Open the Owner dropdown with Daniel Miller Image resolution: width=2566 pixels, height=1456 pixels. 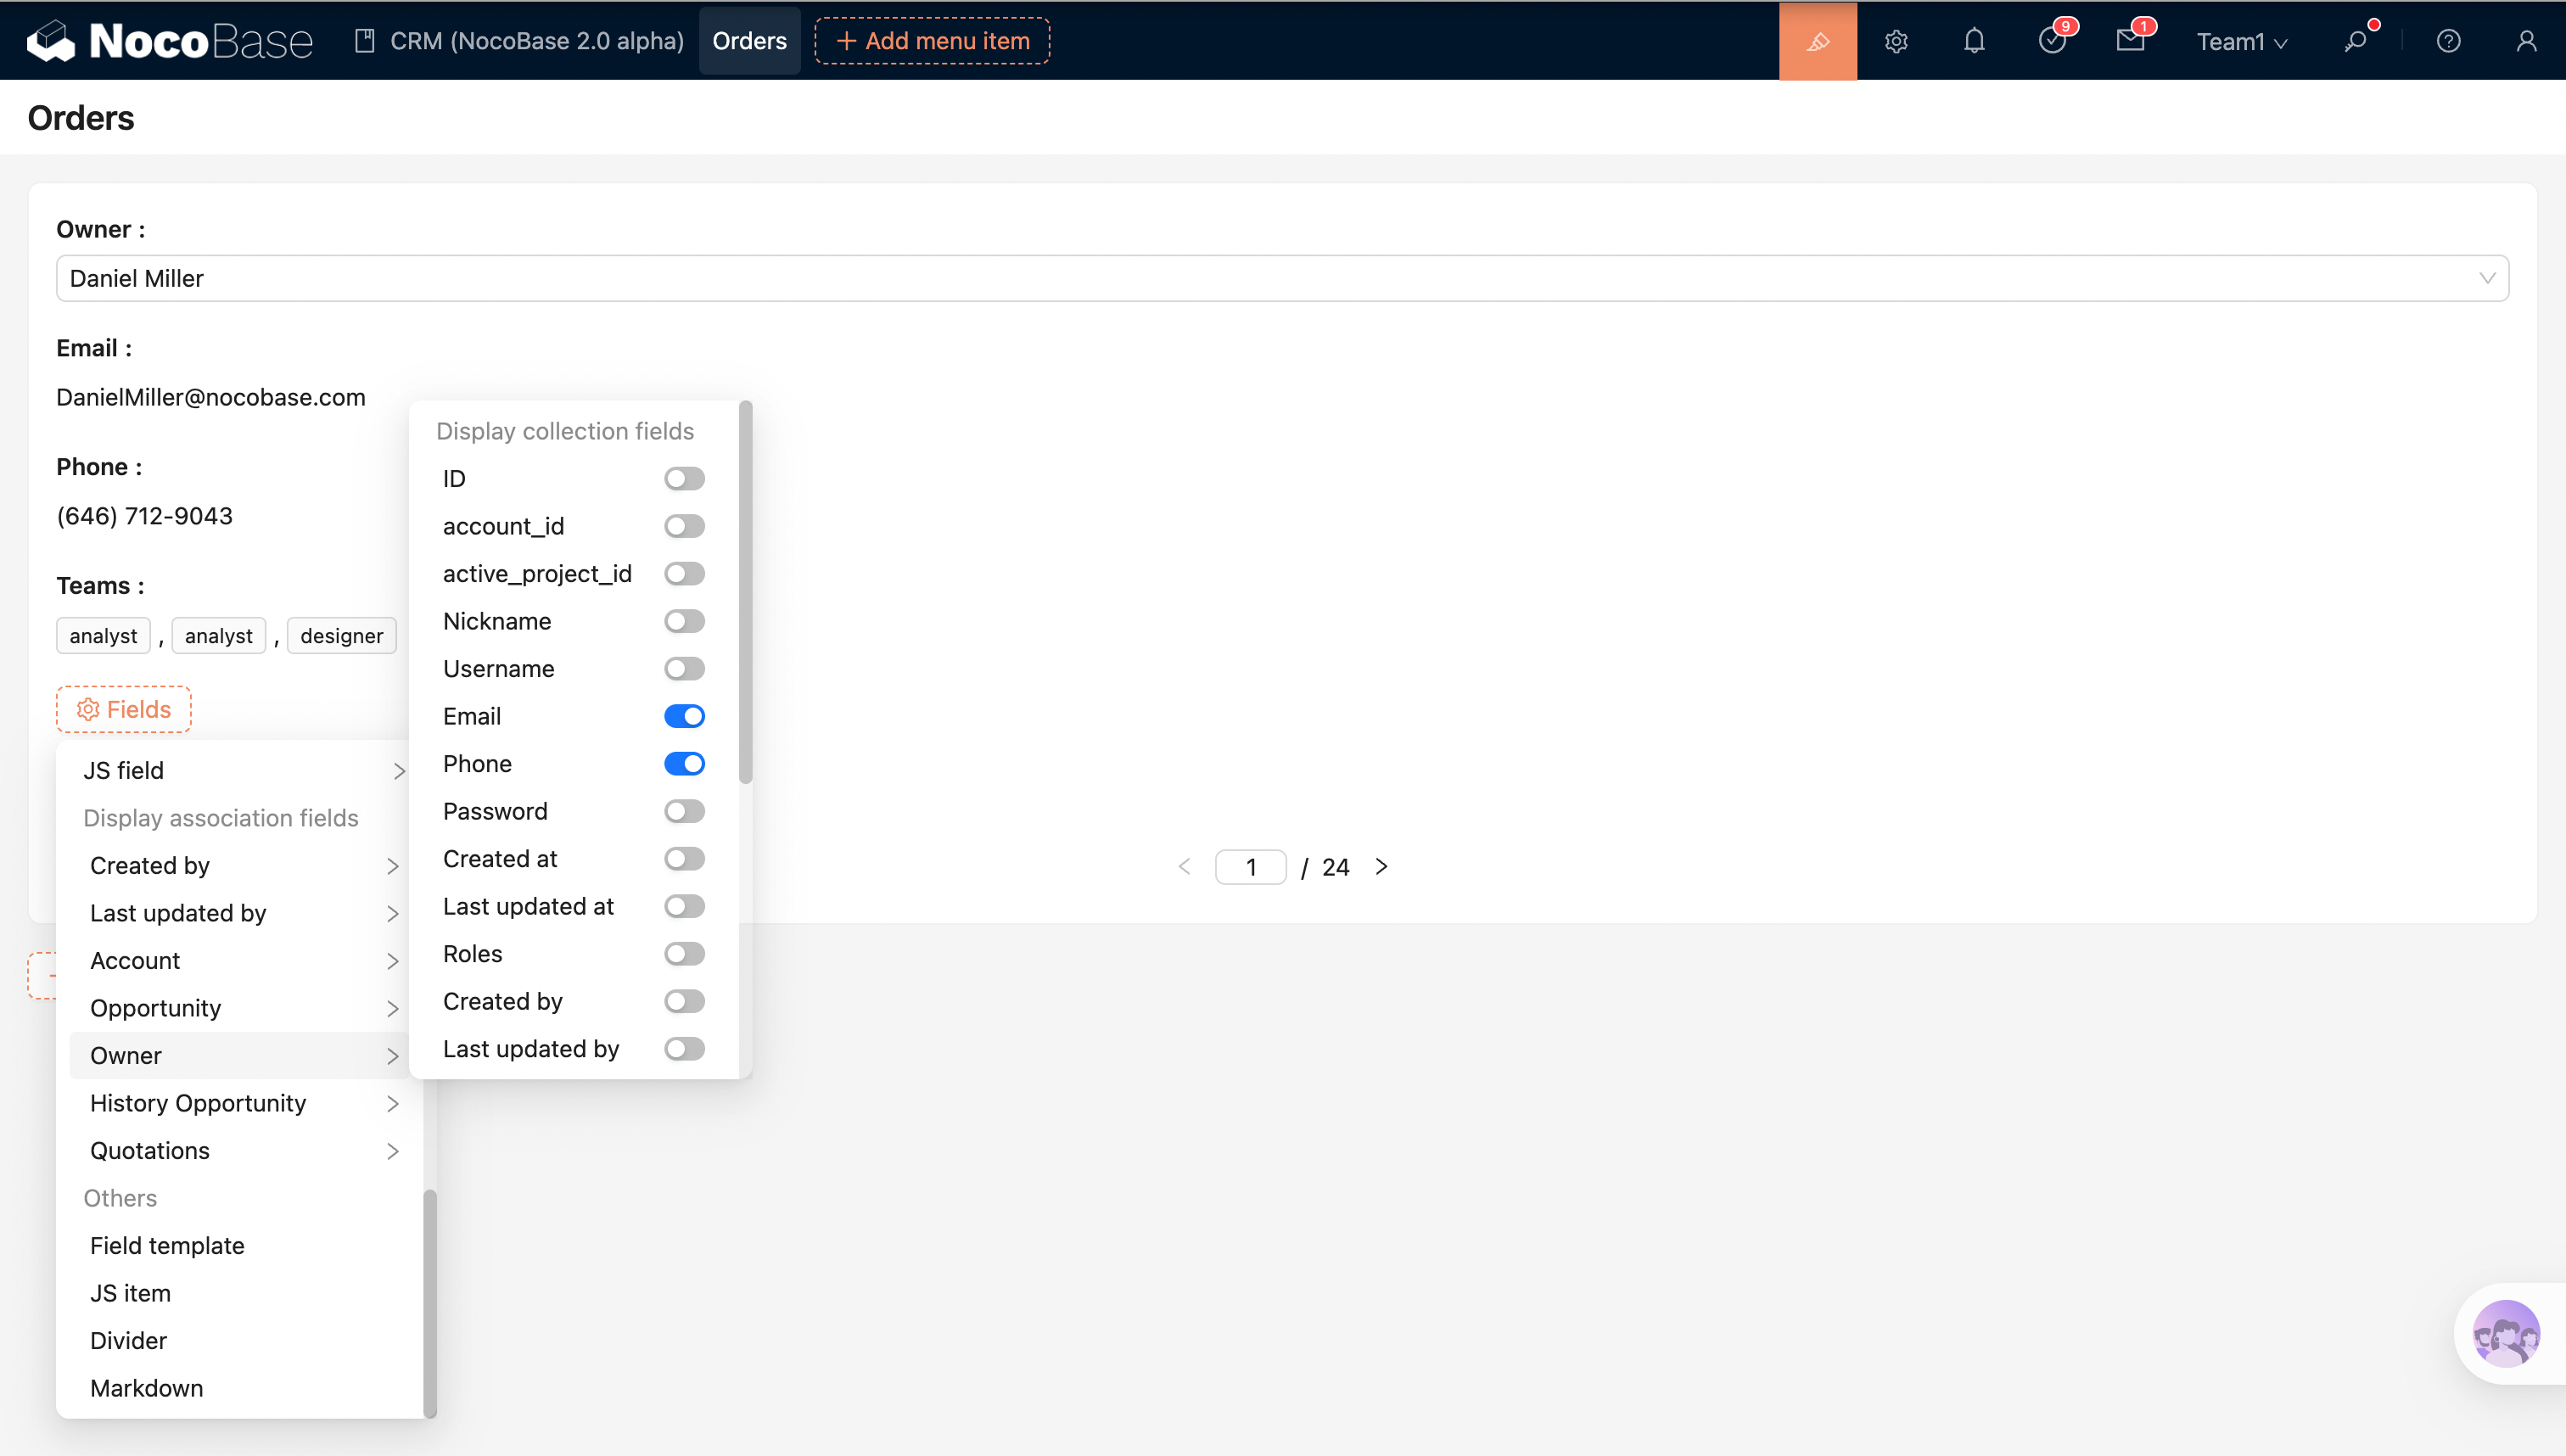[1282, 278]
